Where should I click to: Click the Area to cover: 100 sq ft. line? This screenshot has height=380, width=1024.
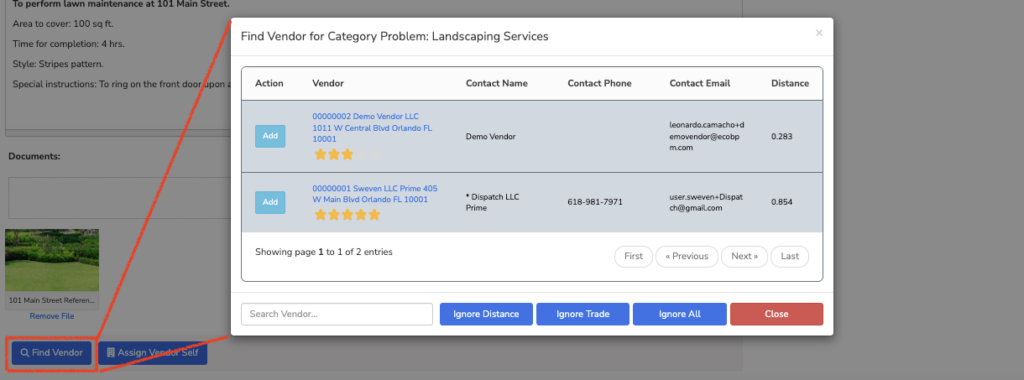coord(64,24)
